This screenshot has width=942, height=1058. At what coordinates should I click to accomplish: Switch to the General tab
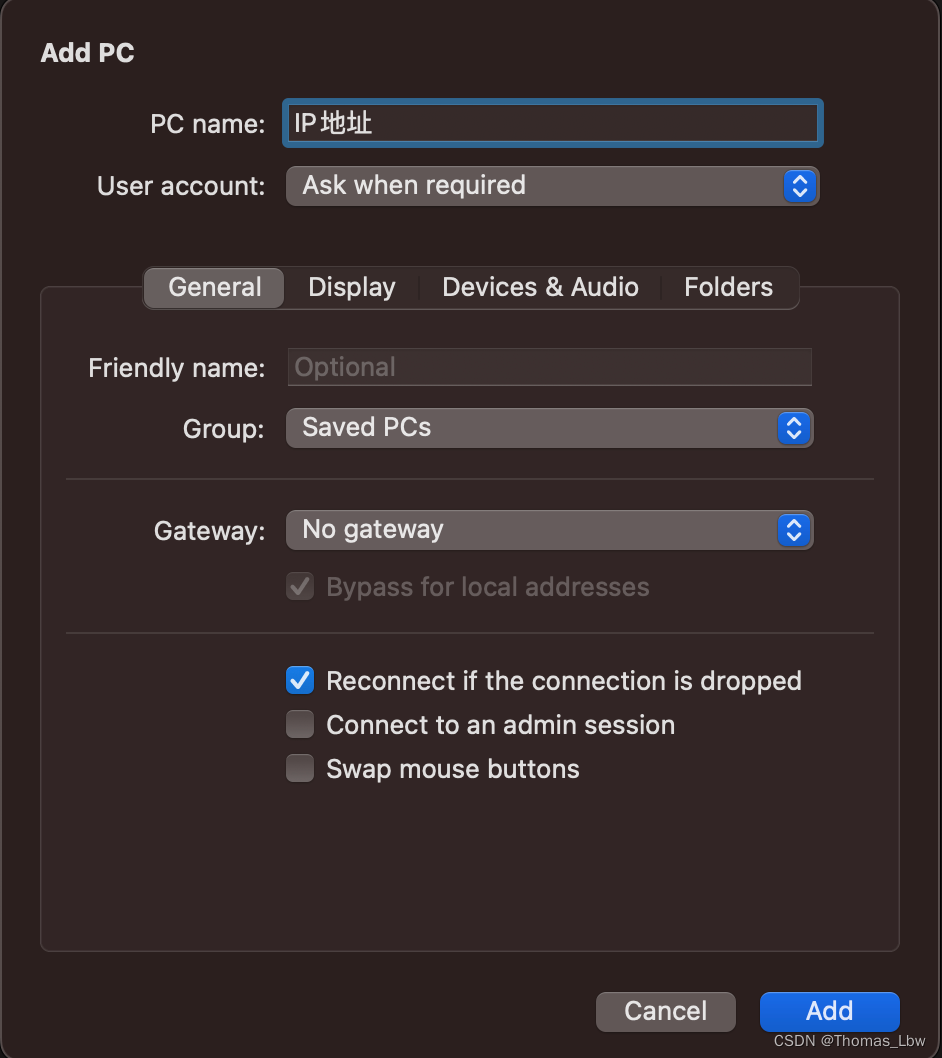pos(215,288)
